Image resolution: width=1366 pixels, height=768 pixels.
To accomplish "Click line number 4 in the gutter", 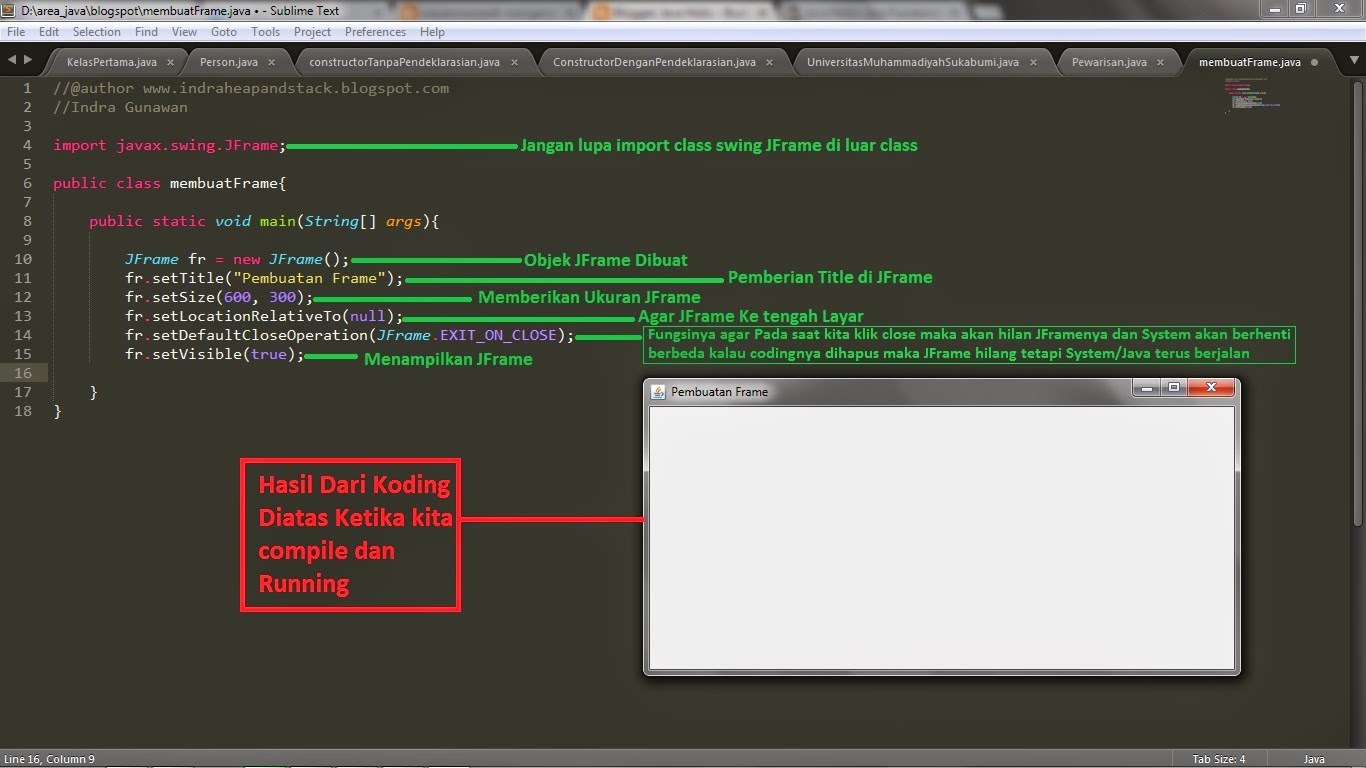I will (x=28, y=145).
